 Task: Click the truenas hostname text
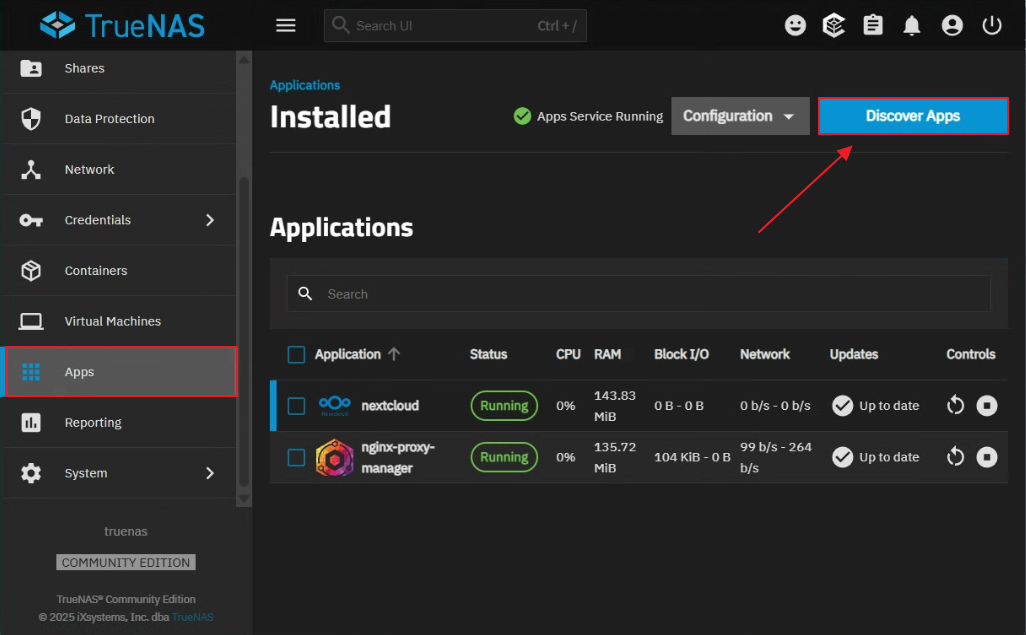click(x=126, y=532)
